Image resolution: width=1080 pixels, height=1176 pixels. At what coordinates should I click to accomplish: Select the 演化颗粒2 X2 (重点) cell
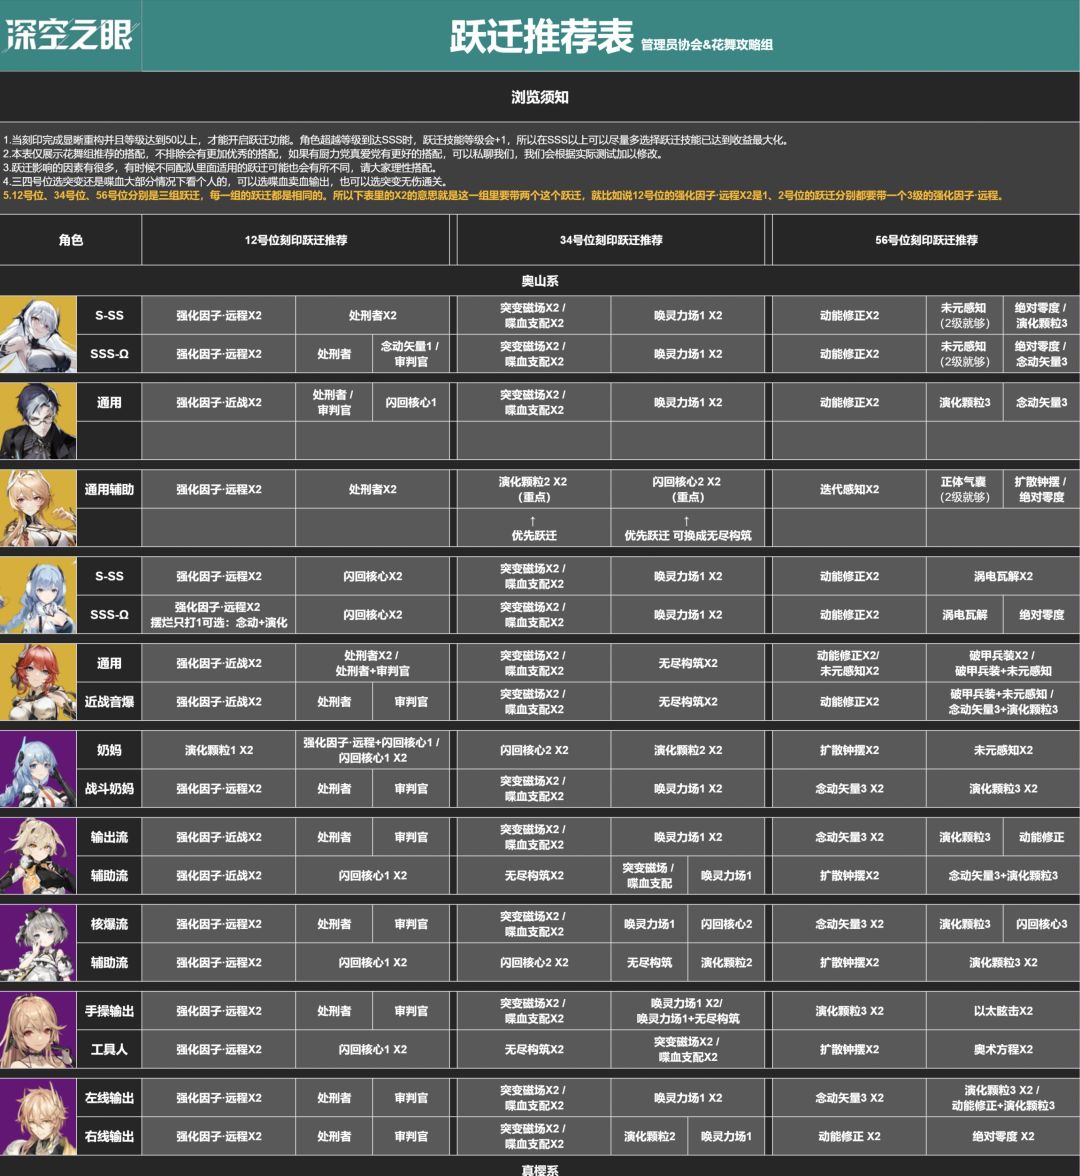coord(533,489)
